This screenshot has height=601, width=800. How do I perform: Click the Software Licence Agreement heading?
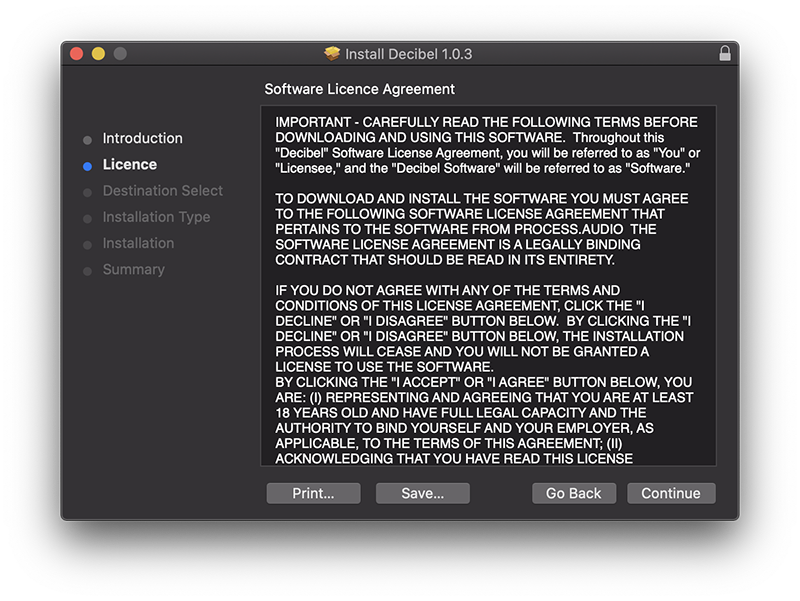(359, 89)
